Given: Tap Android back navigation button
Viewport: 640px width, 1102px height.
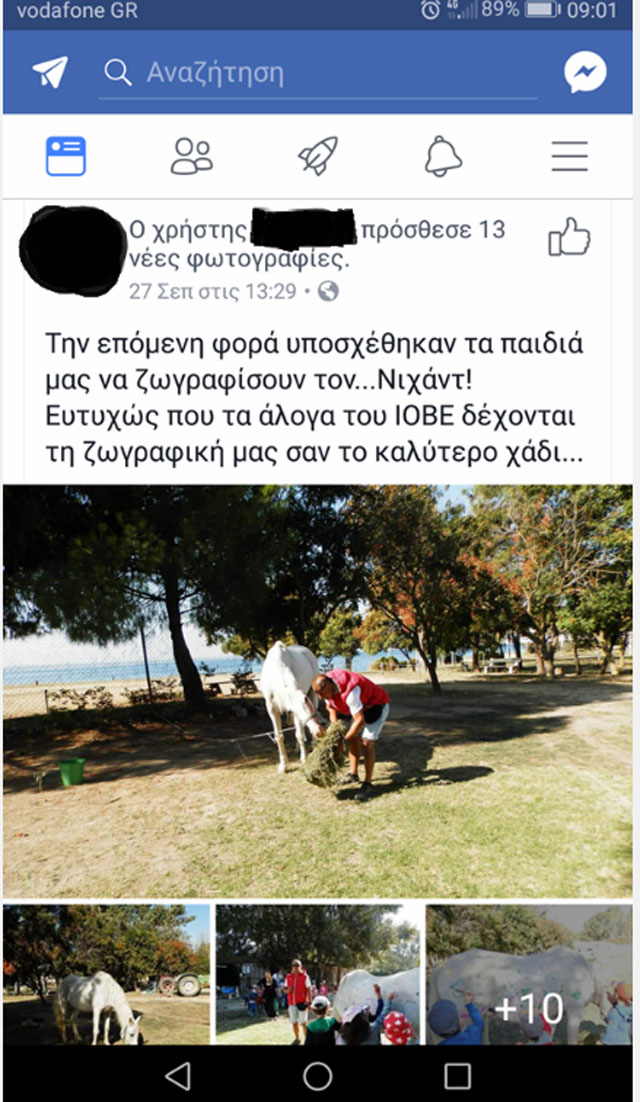Looking at the screenshot, I should tap(178, 1075).
